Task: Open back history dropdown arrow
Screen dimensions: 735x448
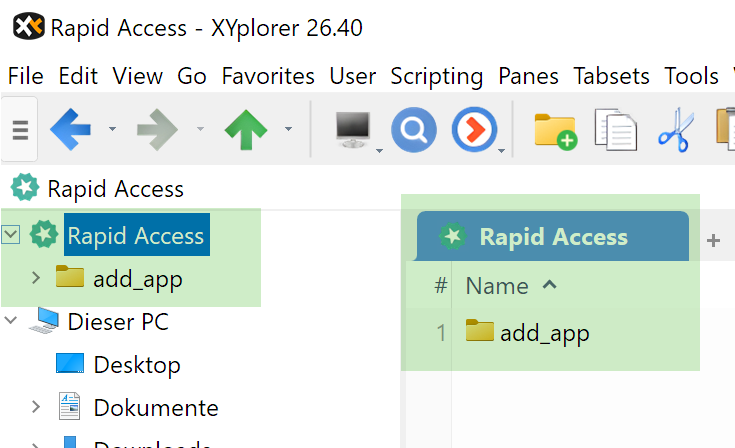Action: pos(112,128)
